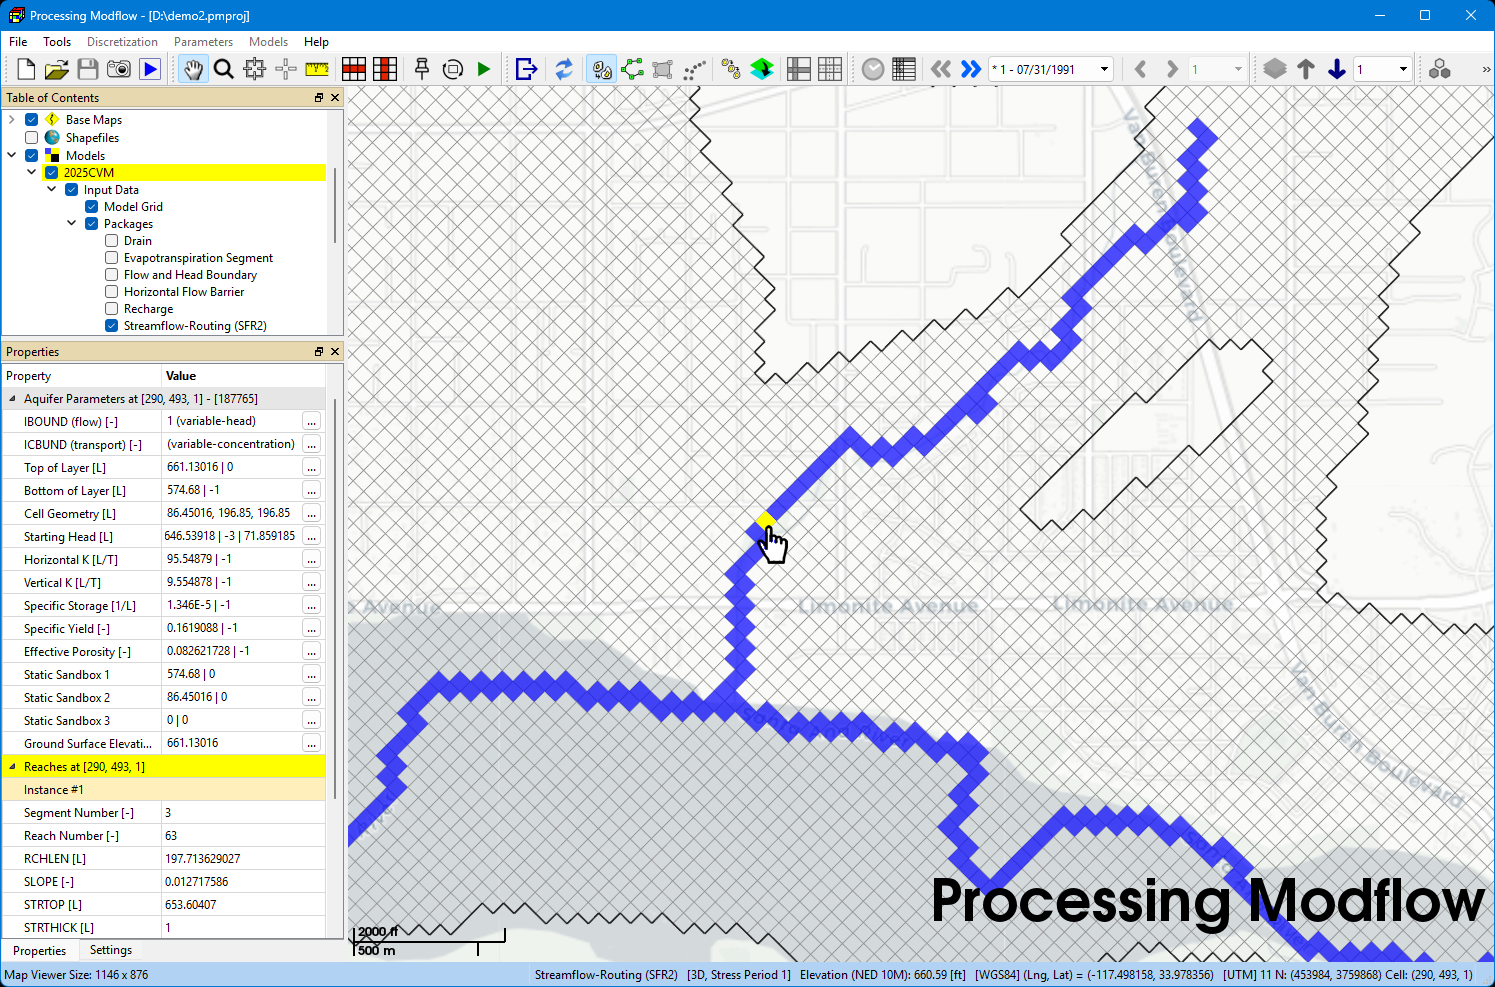Image resolution: width=1495 pixels, height=987 pixels.
Task: Select the scattered points tool
Action: (694, 69)
